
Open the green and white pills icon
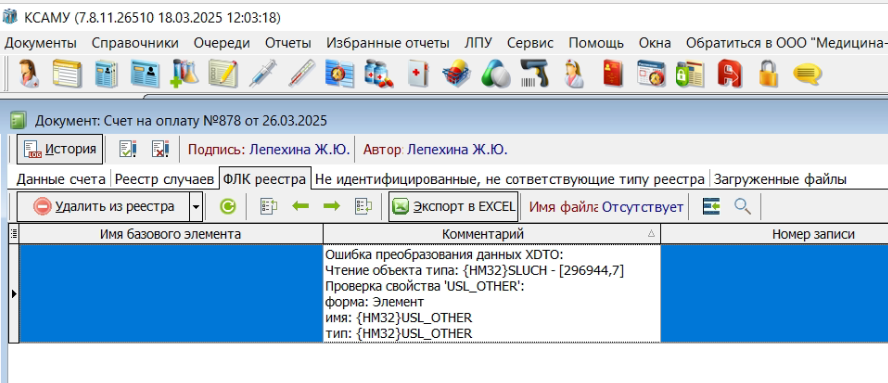point(496,74)
